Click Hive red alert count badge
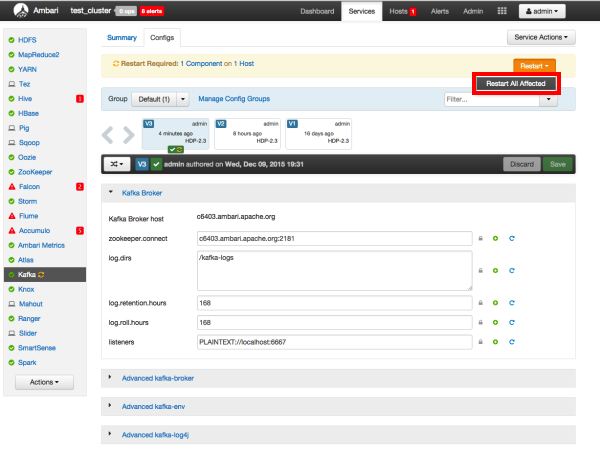Screen dimensions: 600x451 click(x=80, y=99)
